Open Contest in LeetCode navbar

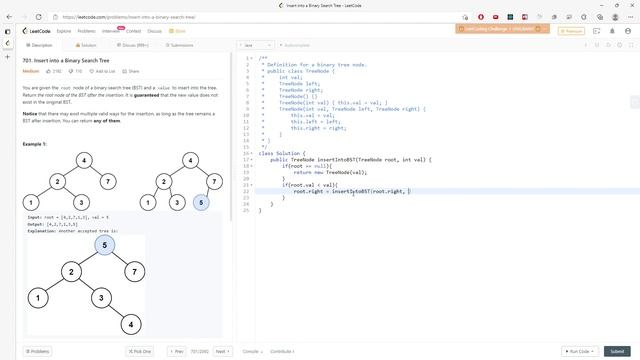pyautogui.click(x=133, y=31)
